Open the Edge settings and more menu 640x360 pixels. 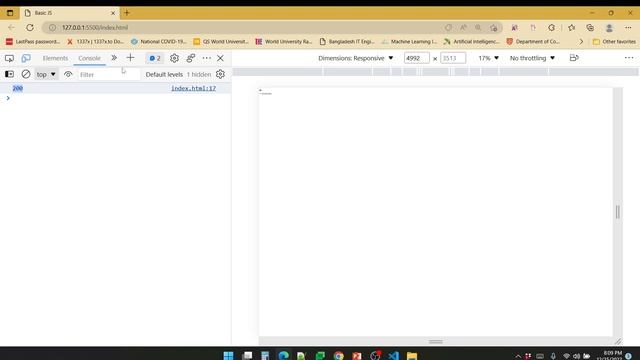pos(628,27)
